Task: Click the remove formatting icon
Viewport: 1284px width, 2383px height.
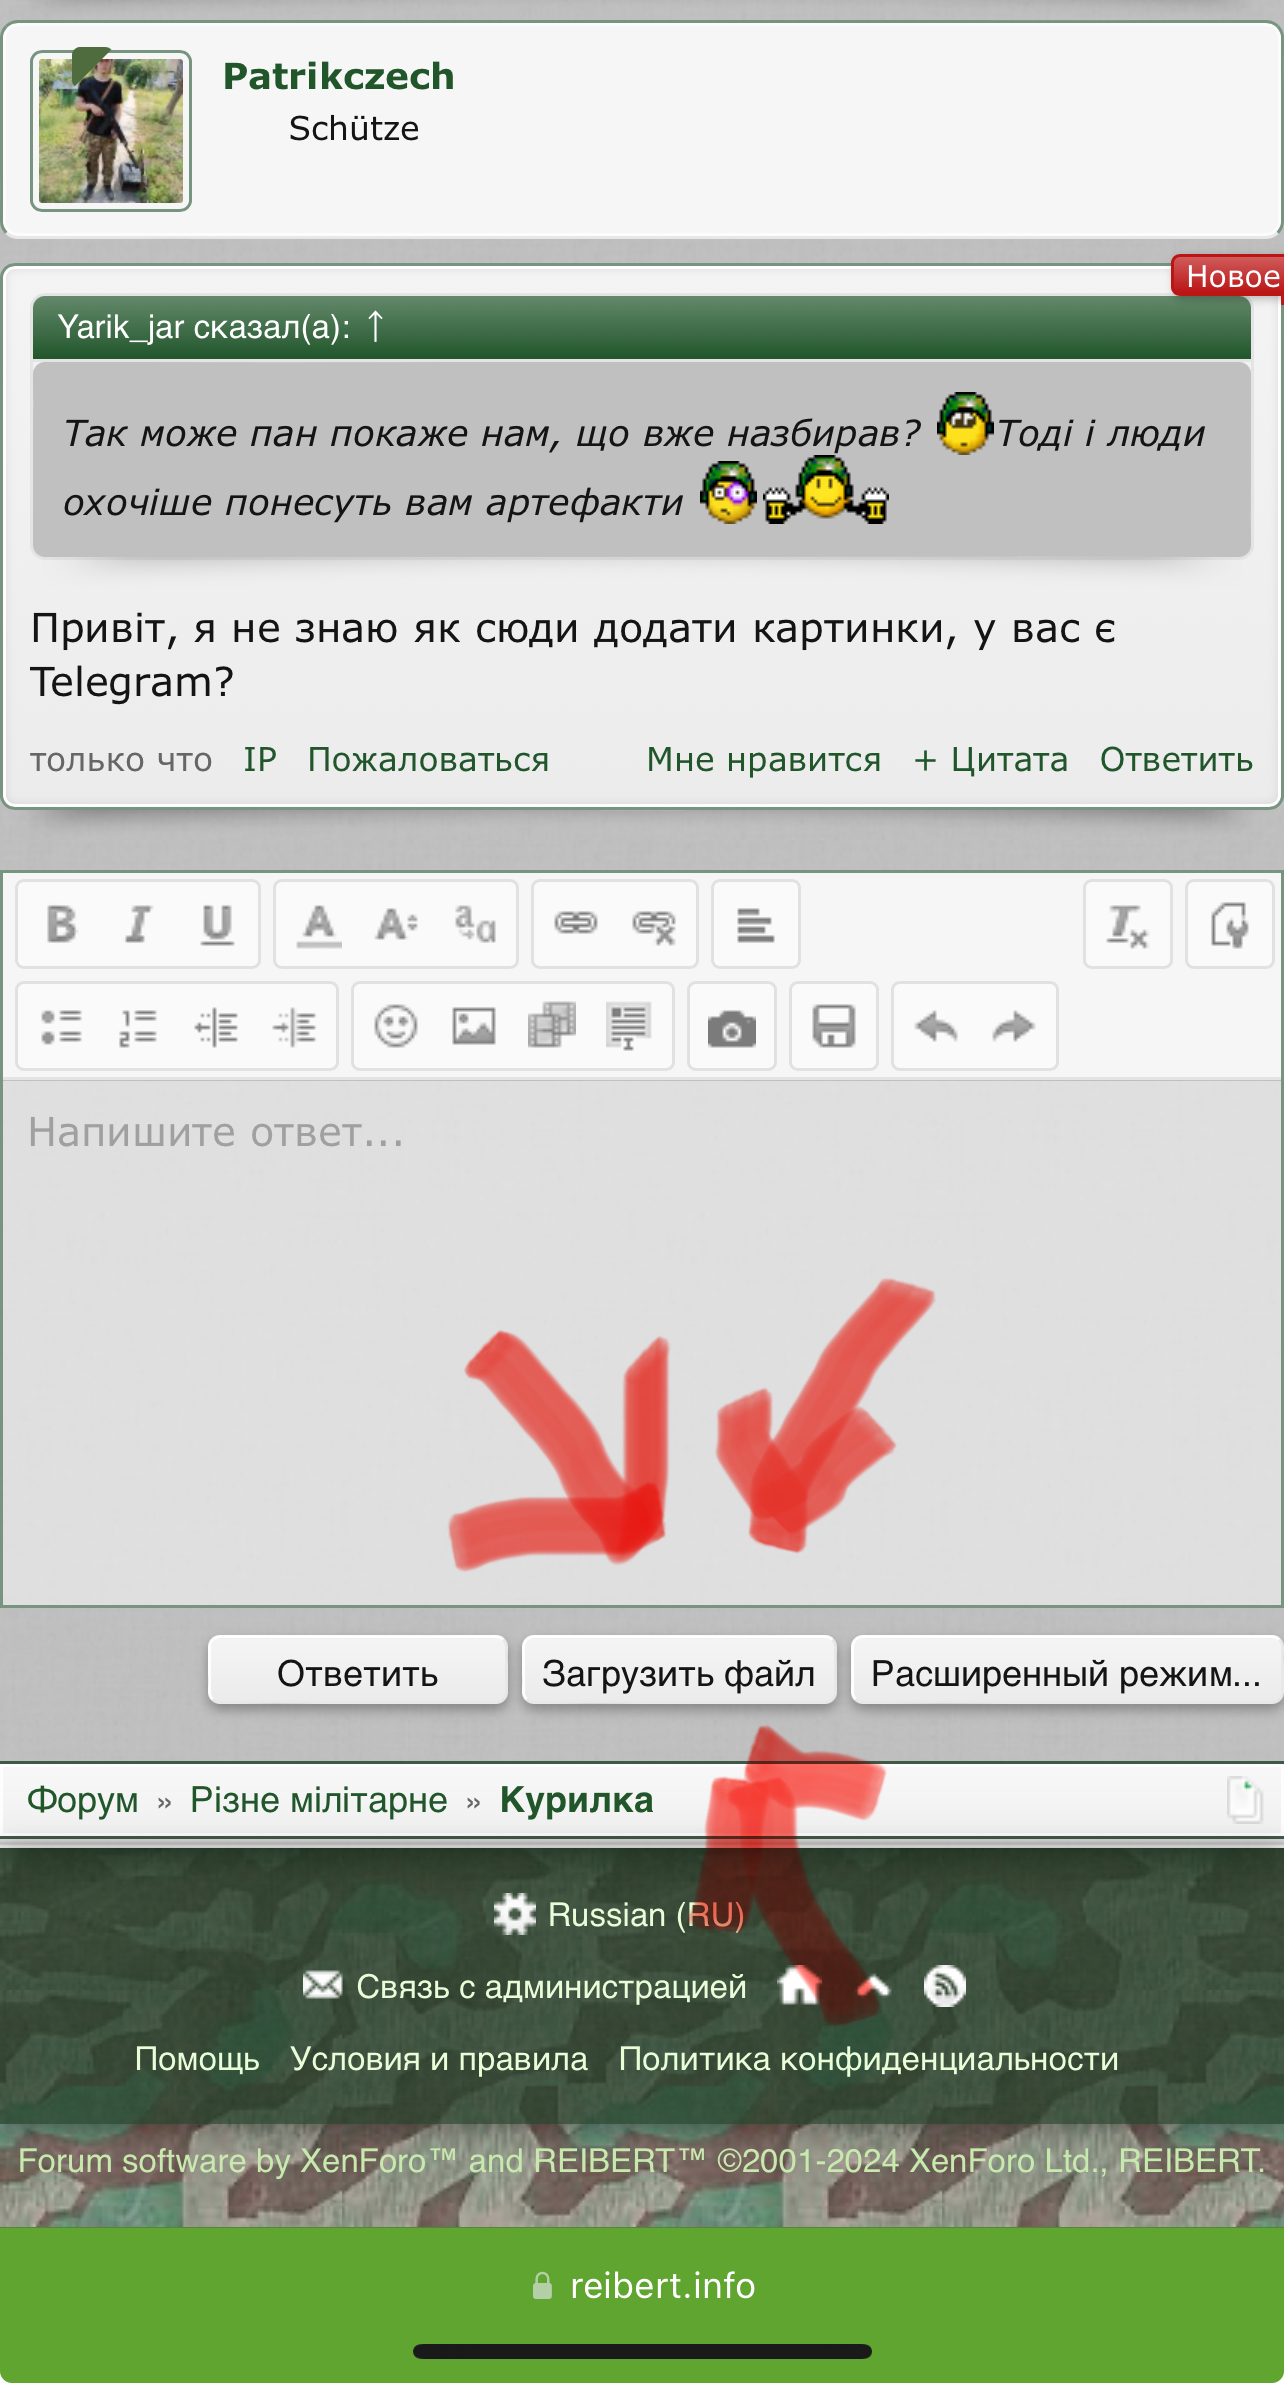Action: (1127, 924)
